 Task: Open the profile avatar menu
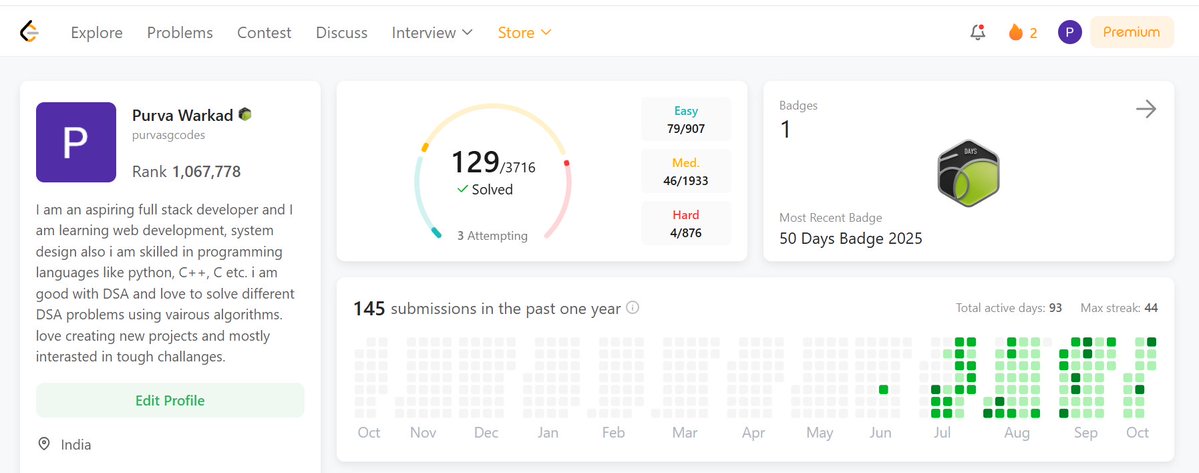point(1070,32)
